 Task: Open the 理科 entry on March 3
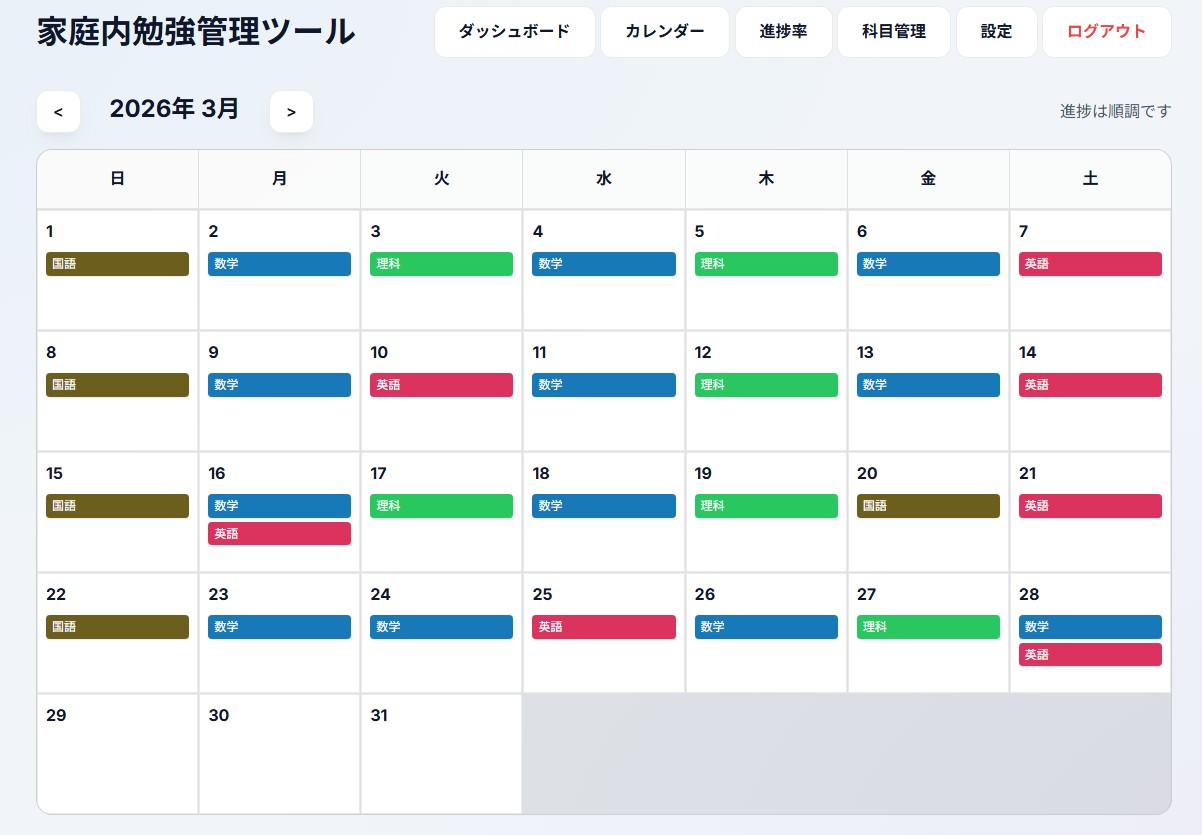pyautogui.click(x=441, y=264)
